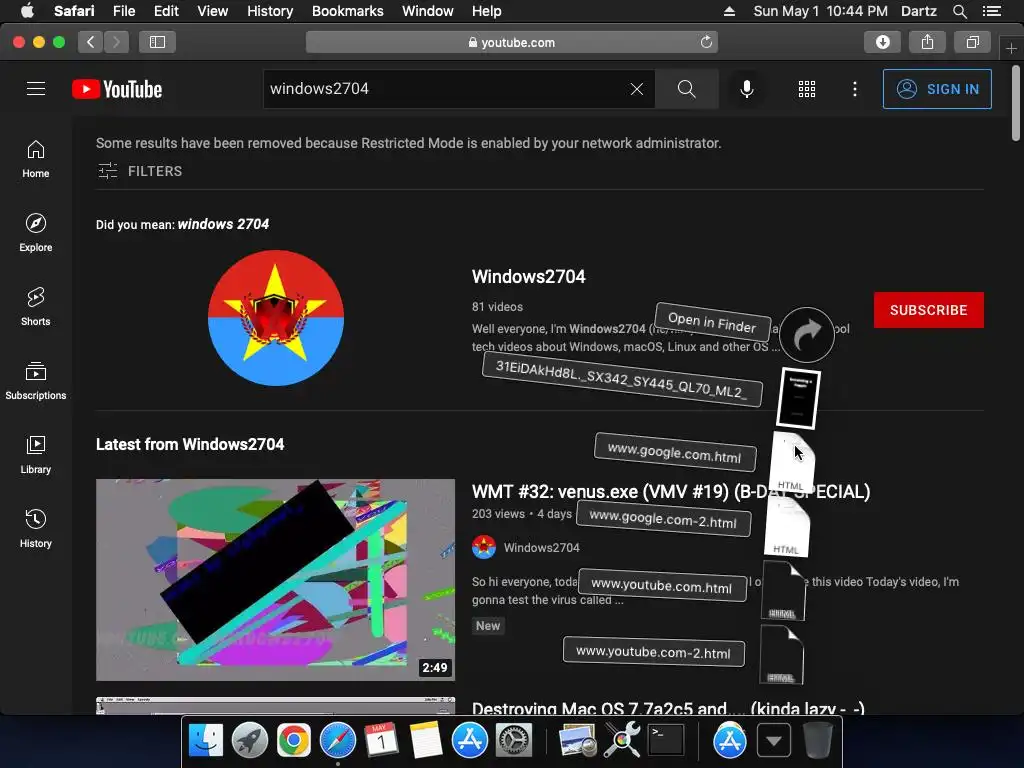This screenshot has height=768, width=1024.
Task: Open the Help menu
Action: (487, 11)
